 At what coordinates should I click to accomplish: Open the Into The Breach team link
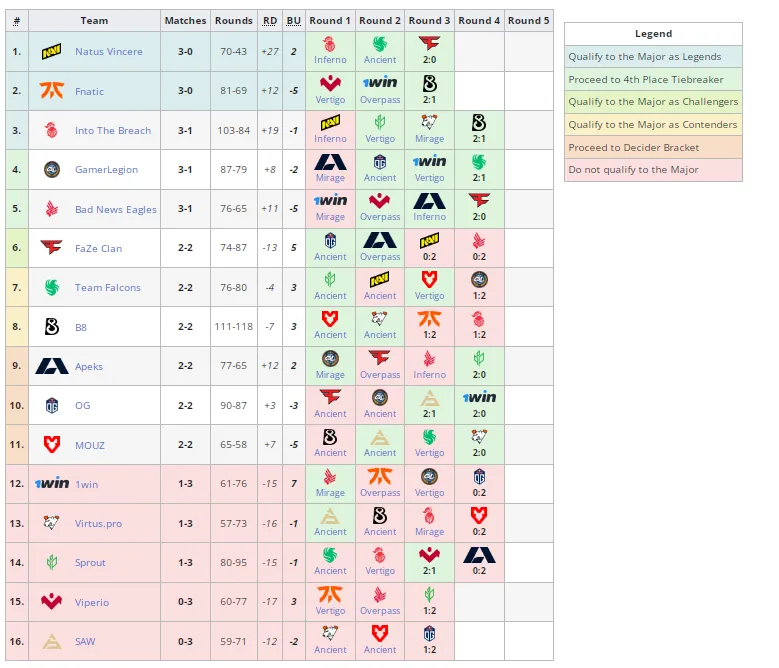click(113, 131)
